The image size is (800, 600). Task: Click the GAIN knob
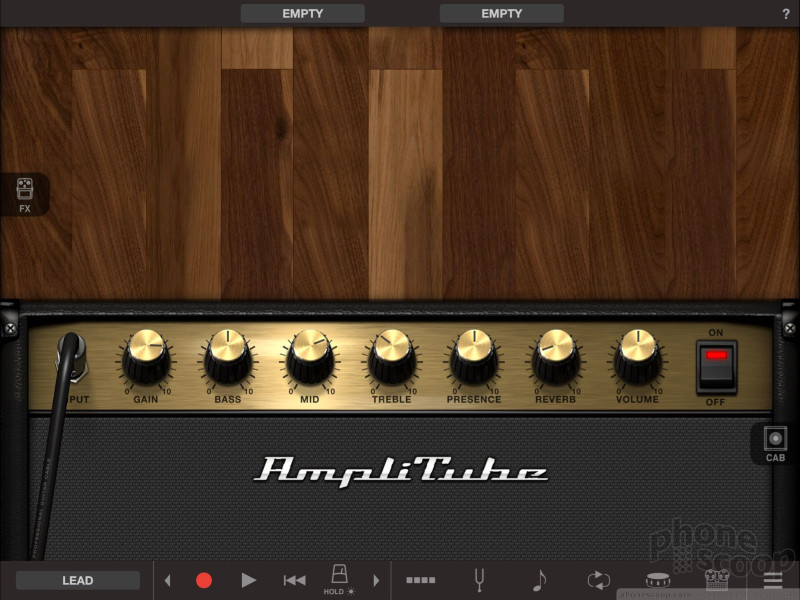coord(146,357)
